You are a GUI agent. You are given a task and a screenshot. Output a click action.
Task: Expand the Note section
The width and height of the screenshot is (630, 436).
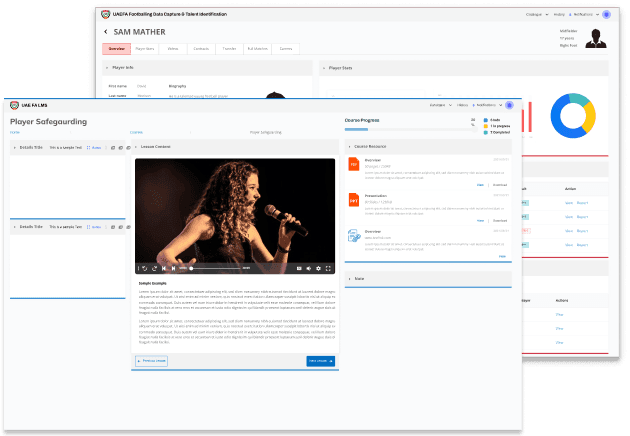(350, 278)
